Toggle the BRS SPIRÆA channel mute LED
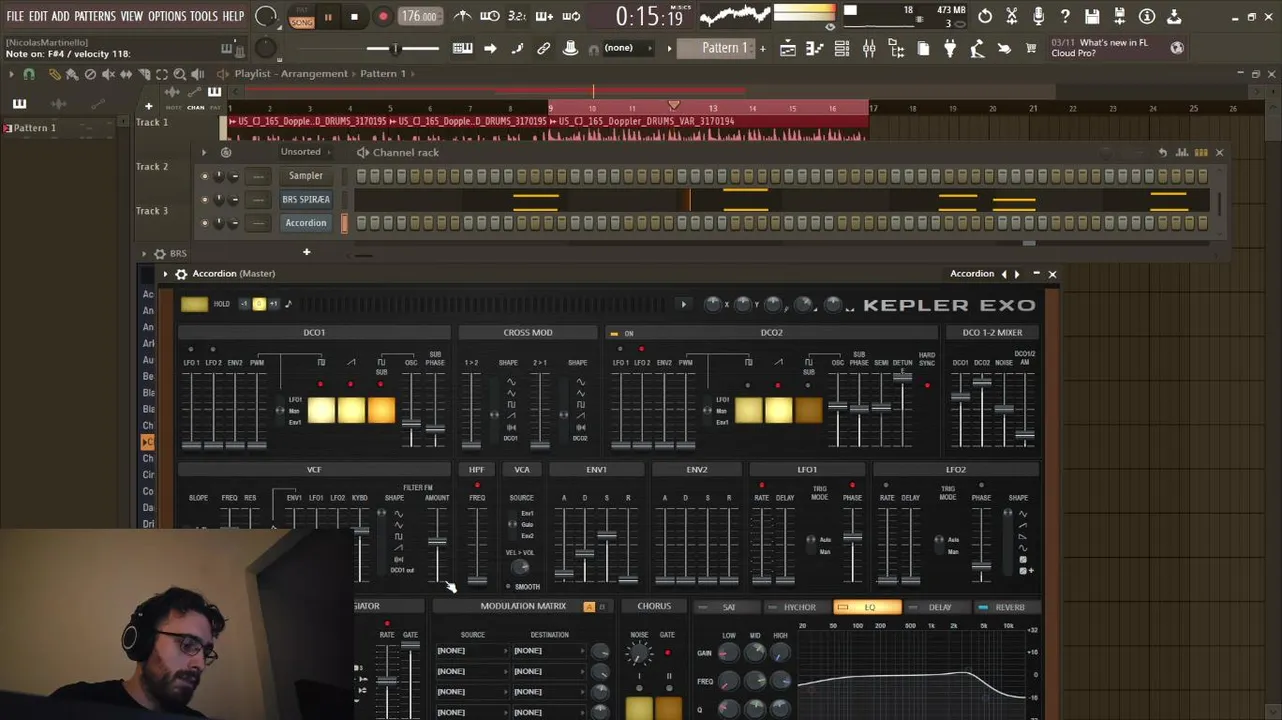Image resolution: width=1282 pixels, height=720 pixels. coord(205,200)
